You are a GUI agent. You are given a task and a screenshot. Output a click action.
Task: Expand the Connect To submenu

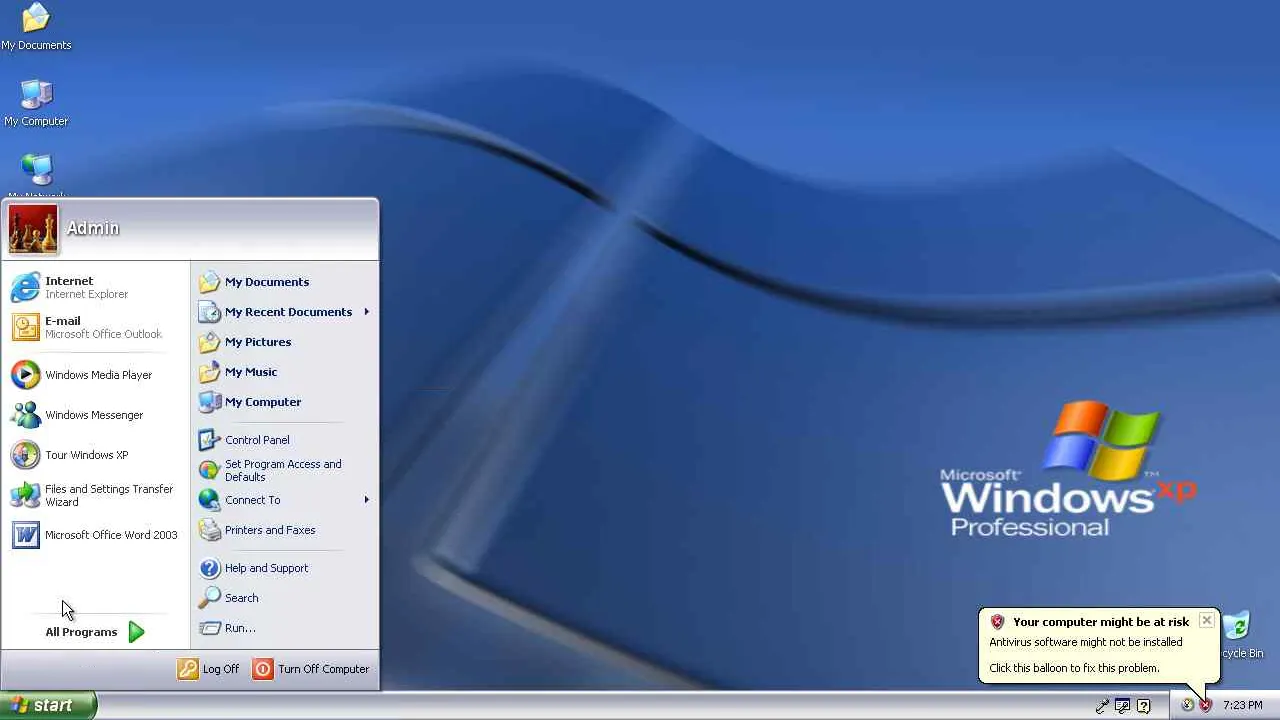pyautogui.click(x=284, y=500)
